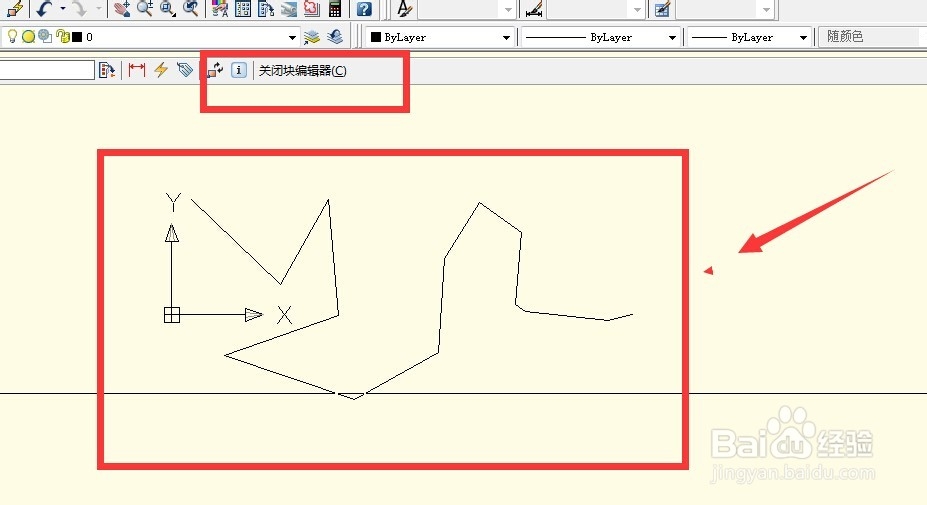
Task: Click 关闭块编辑器(C) button
Action: (x=303, y=70)
